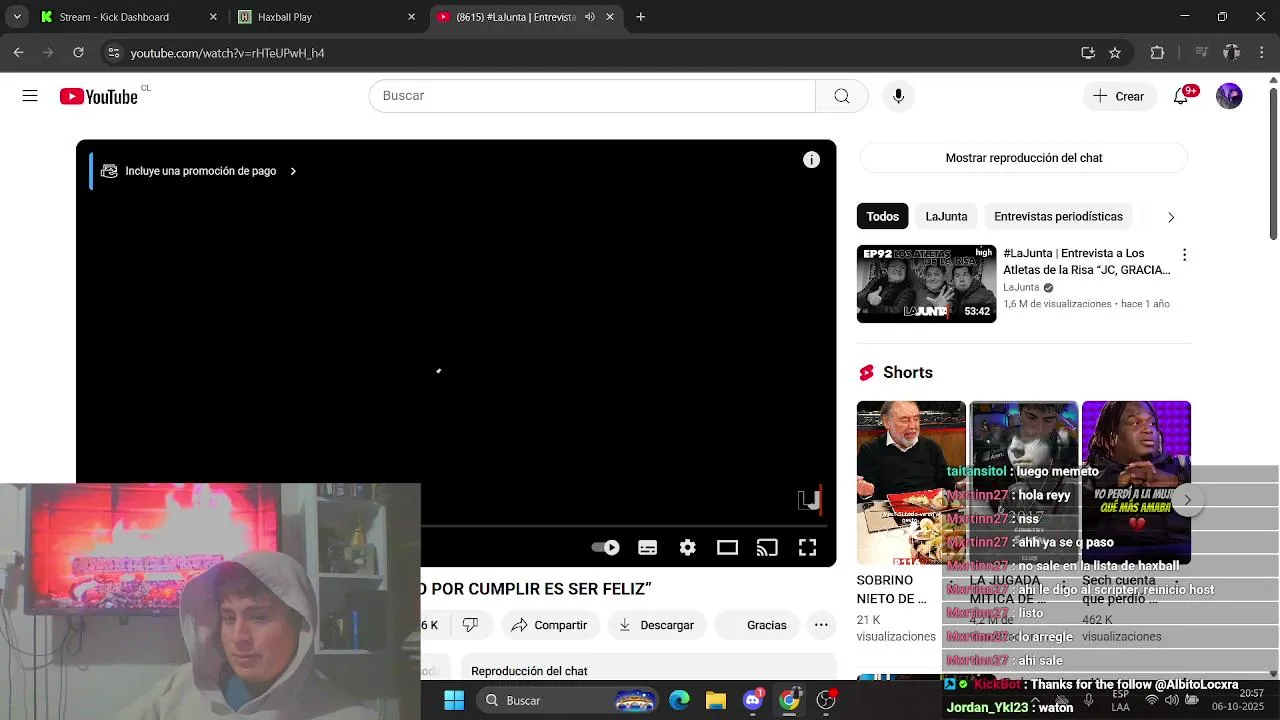Open Chrome media controls icon
This screenshot has height=720, width=1280.
click(1202, 53)
